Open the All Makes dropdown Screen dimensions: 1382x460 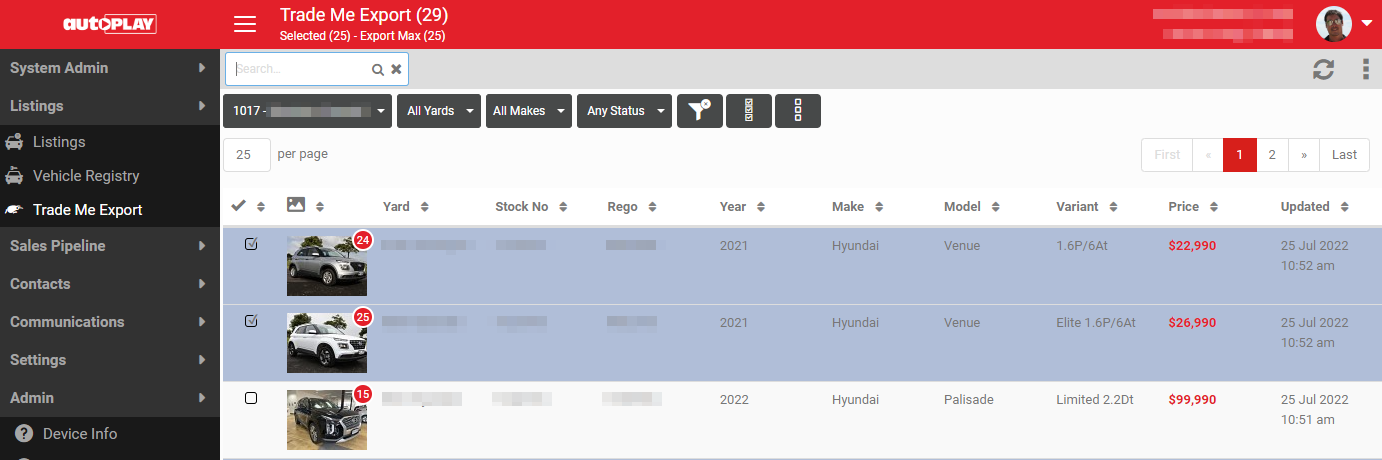coord(528,111)
